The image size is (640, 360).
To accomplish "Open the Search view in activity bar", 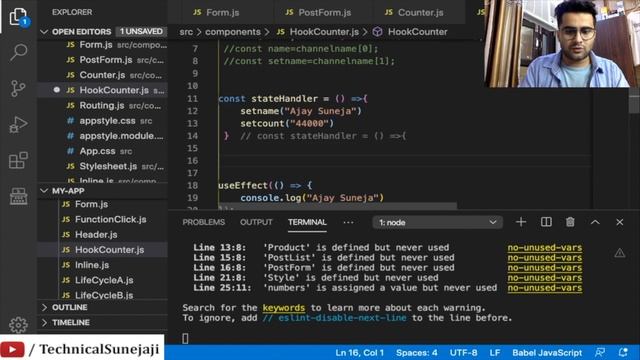I will point(18,52).
